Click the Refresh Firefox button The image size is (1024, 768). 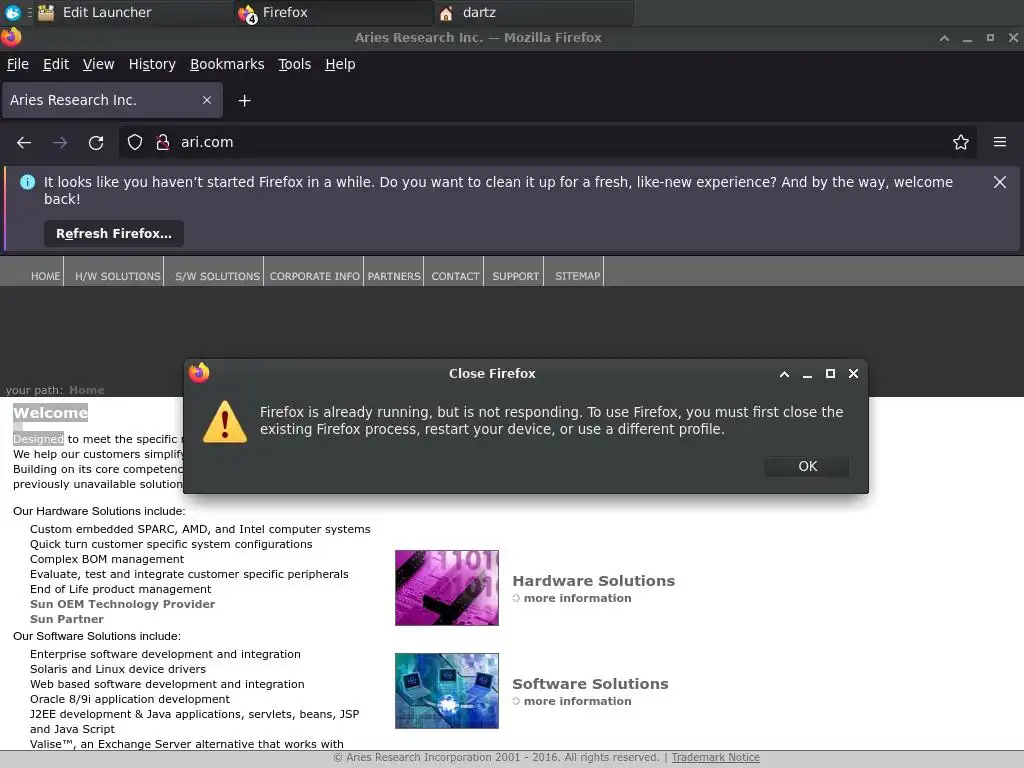pos(114,234)
